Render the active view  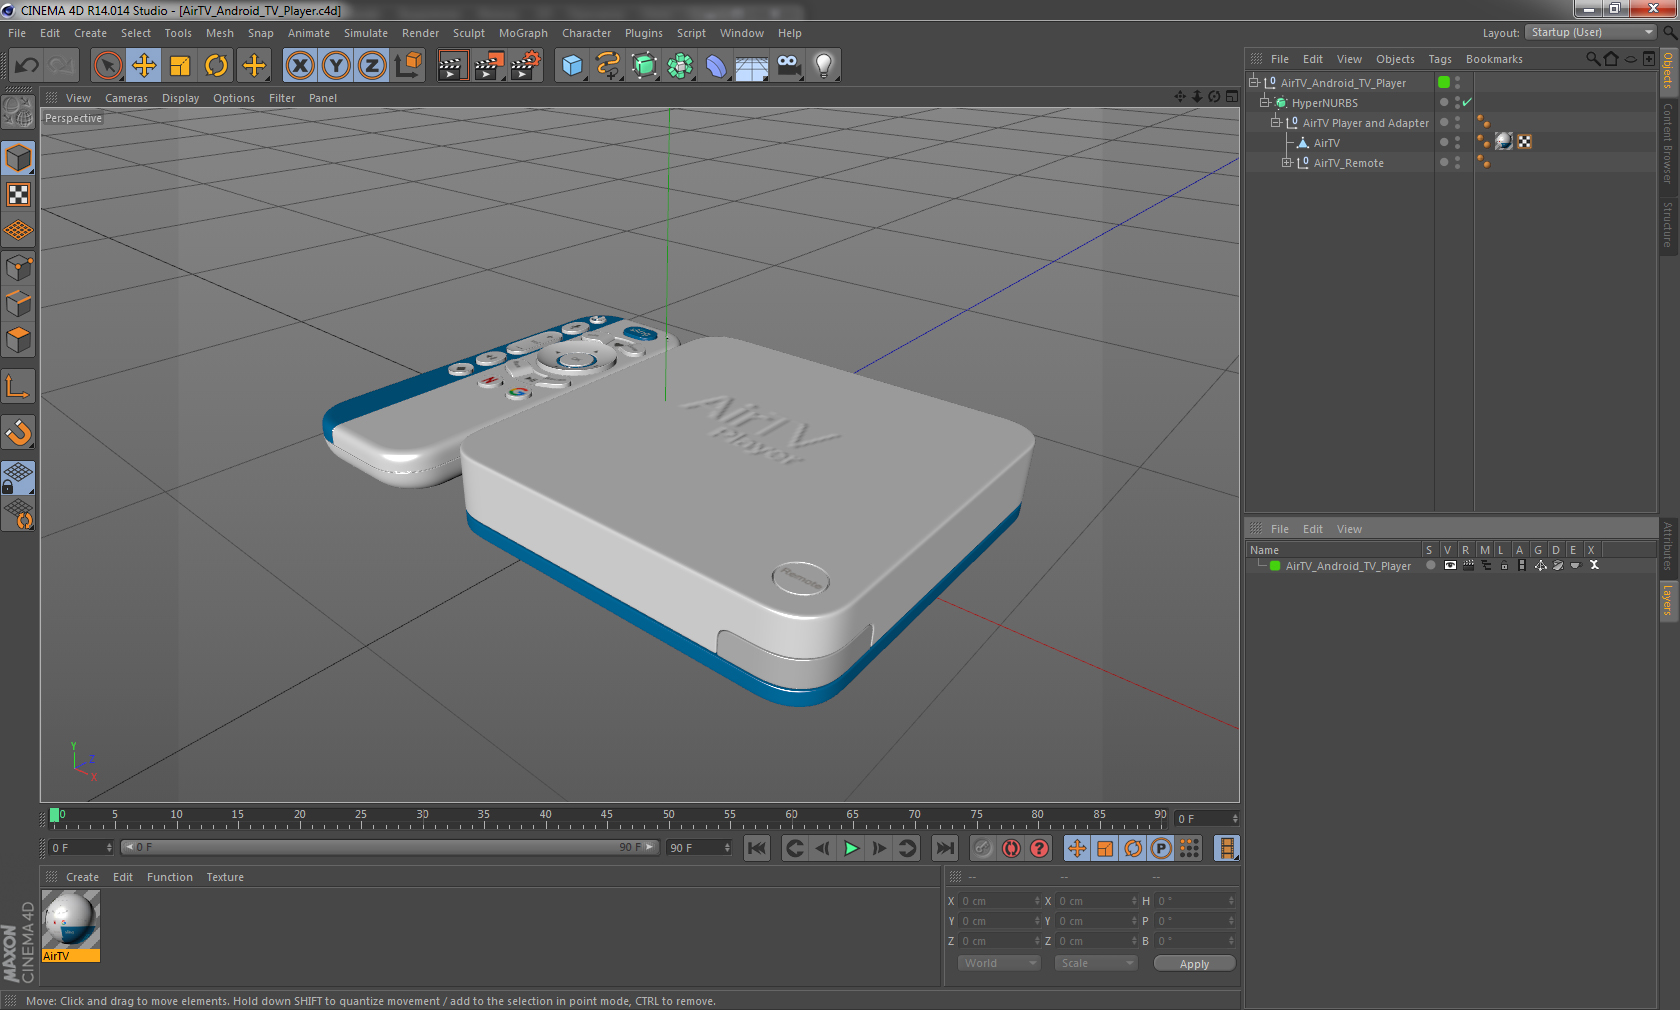pos(452,66)
